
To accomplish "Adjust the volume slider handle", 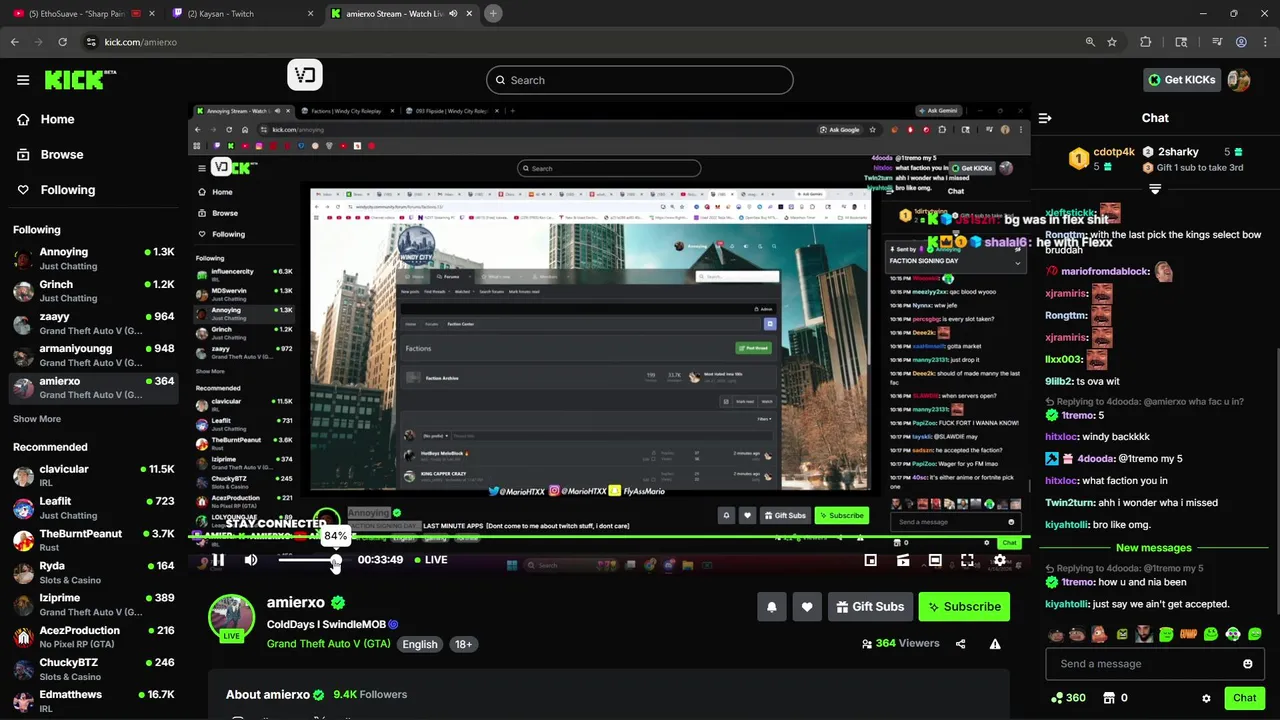I will click(x=336, y=561).
